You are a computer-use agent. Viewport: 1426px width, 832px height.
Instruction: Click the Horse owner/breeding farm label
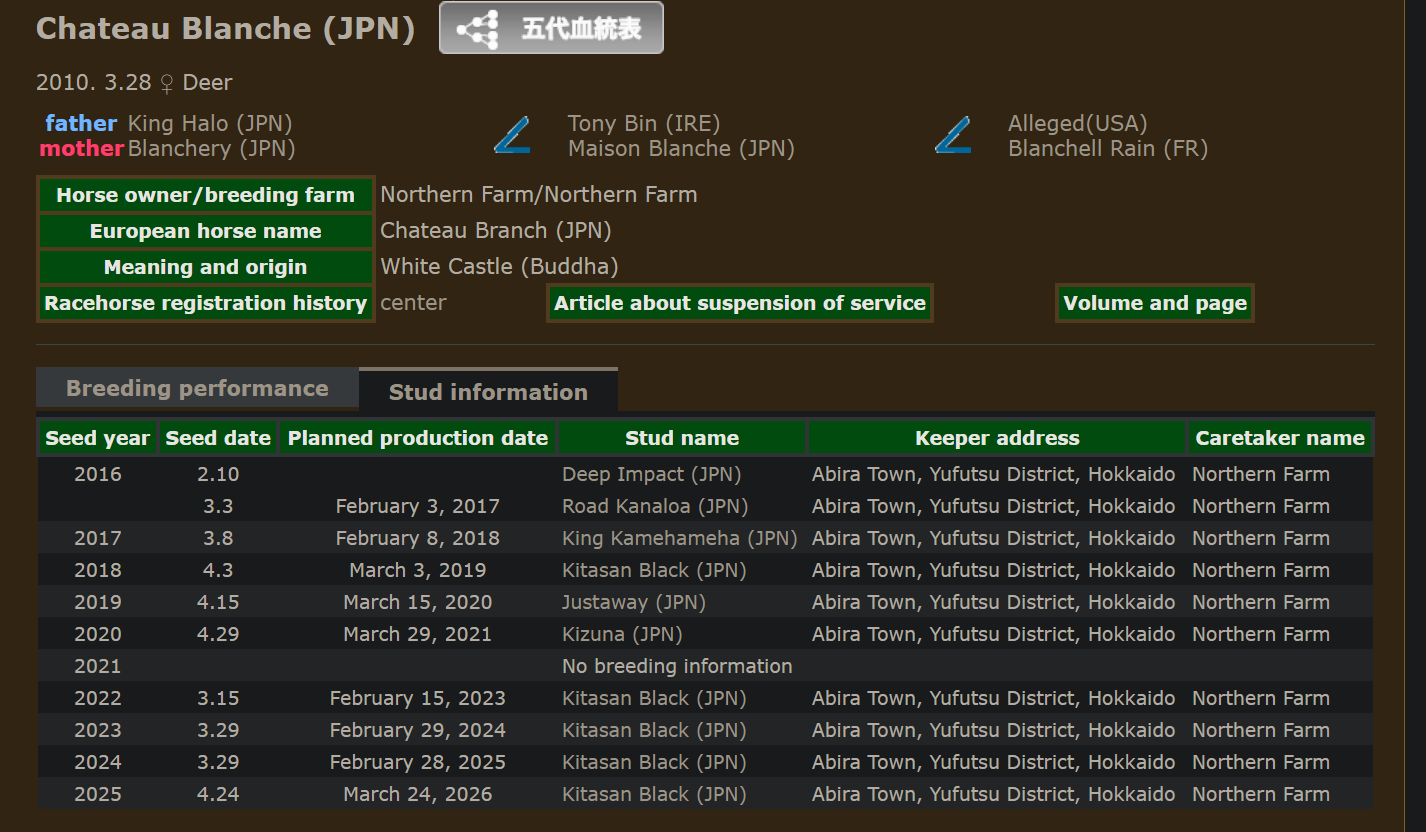point(205,195)
